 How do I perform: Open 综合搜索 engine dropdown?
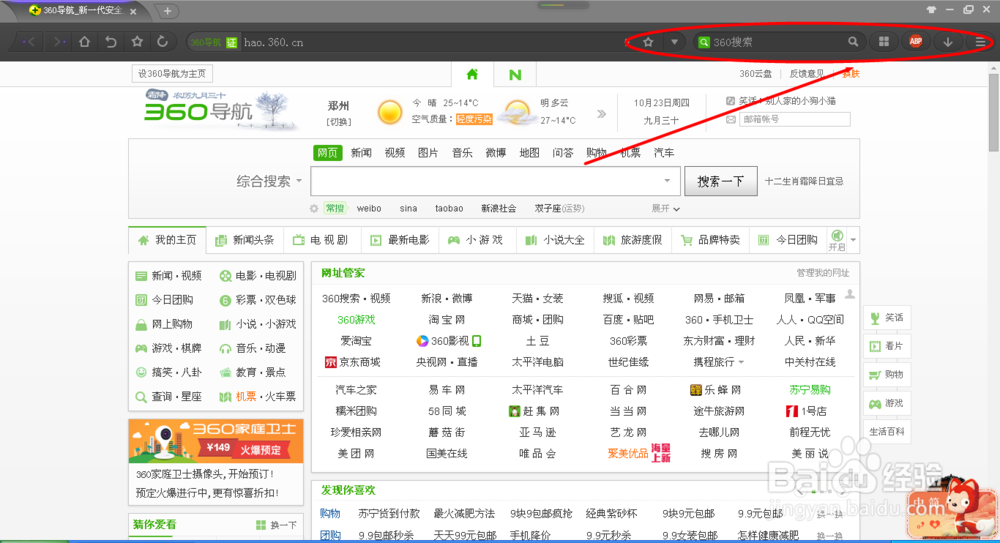269,181
